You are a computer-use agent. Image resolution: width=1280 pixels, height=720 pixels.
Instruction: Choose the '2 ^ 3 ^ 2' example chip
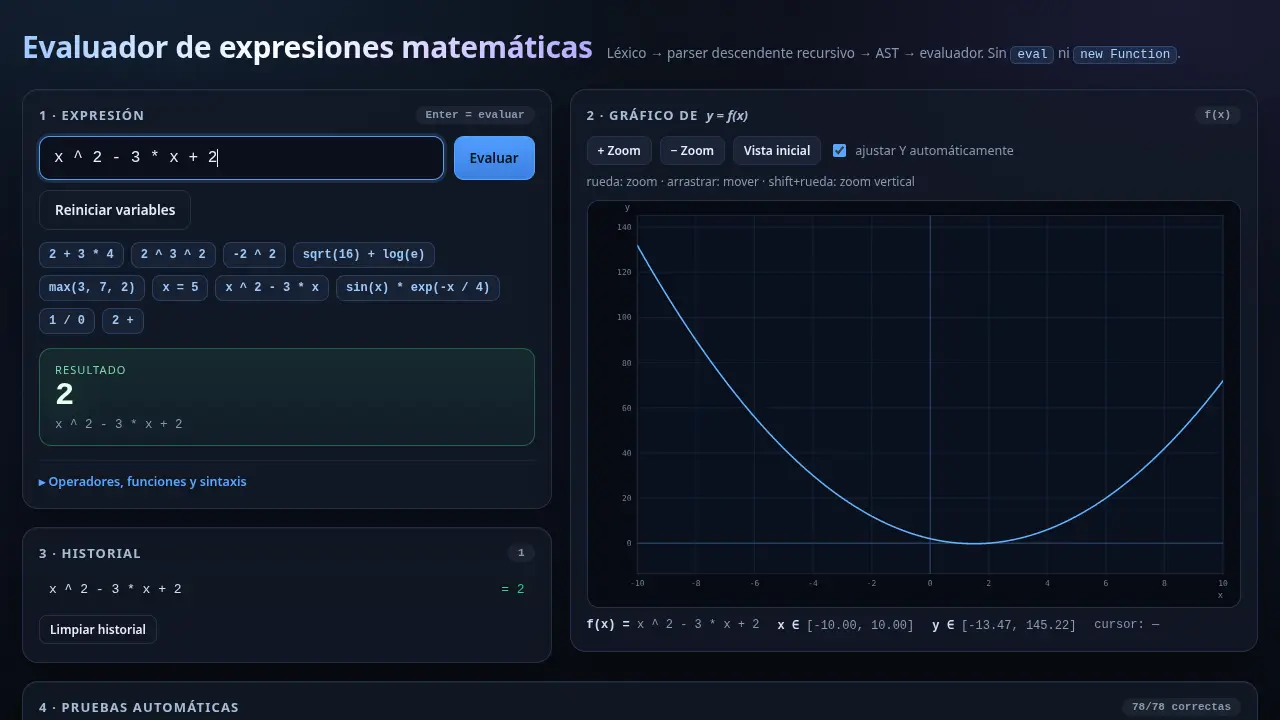point(173,255)
